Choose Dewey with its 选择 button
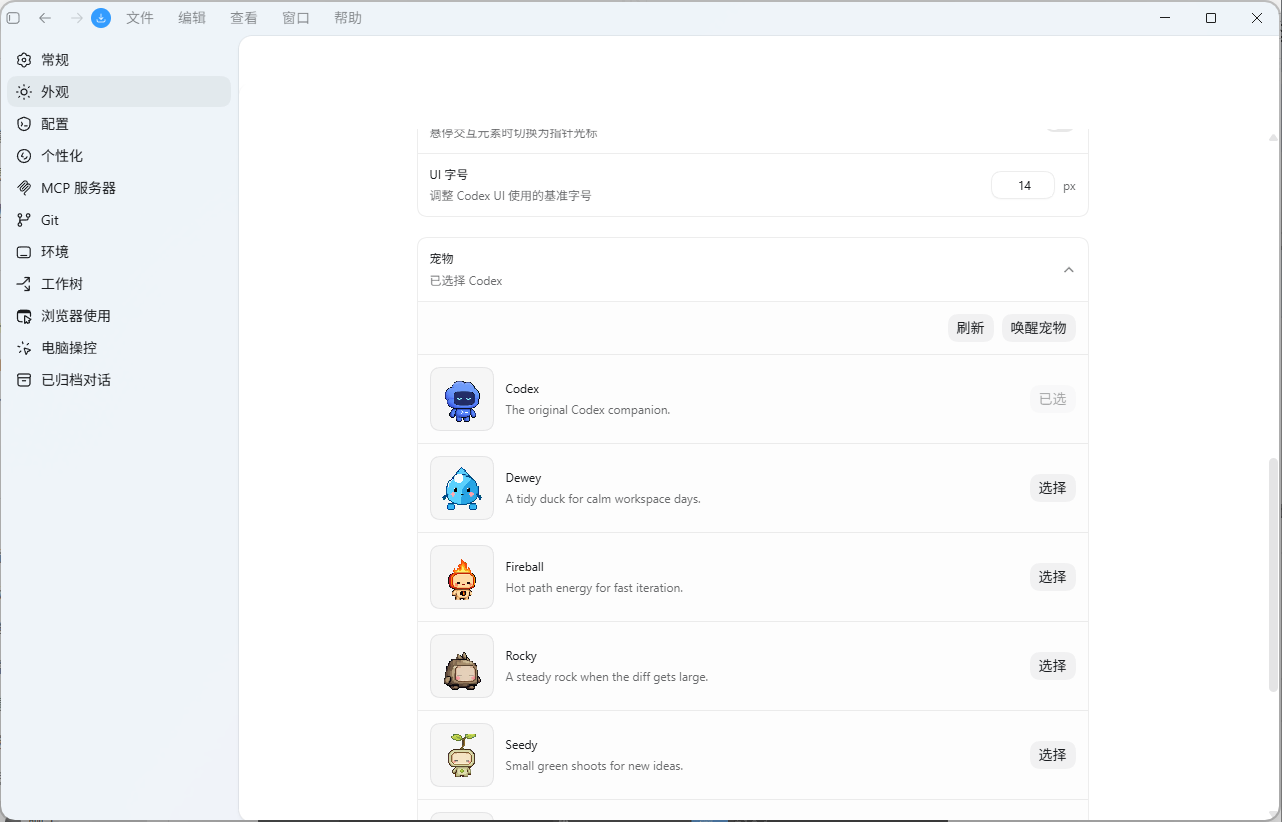 click(1052, 488)
